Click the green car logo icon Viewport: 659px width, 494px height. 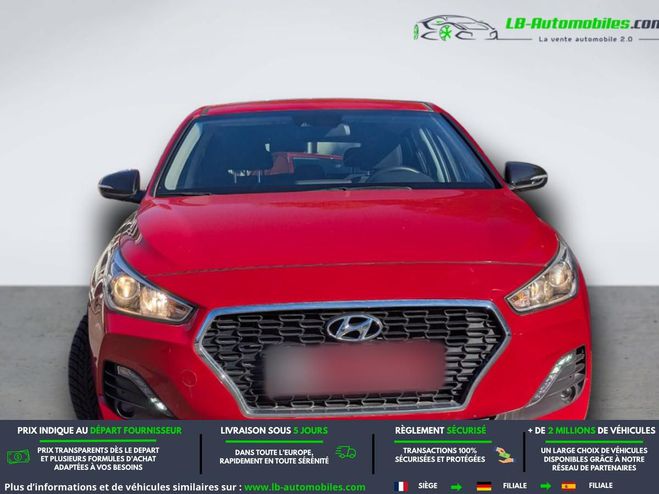456,28
